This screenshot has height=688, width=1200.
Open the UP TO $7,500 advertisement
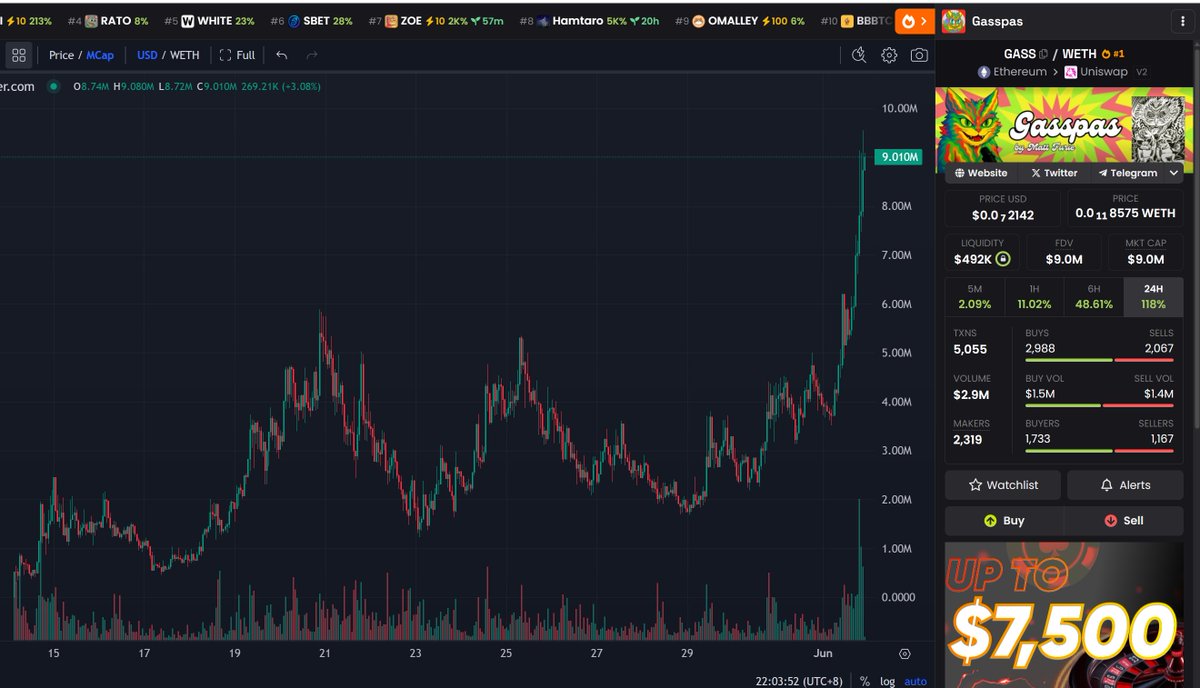(1064, 615)
